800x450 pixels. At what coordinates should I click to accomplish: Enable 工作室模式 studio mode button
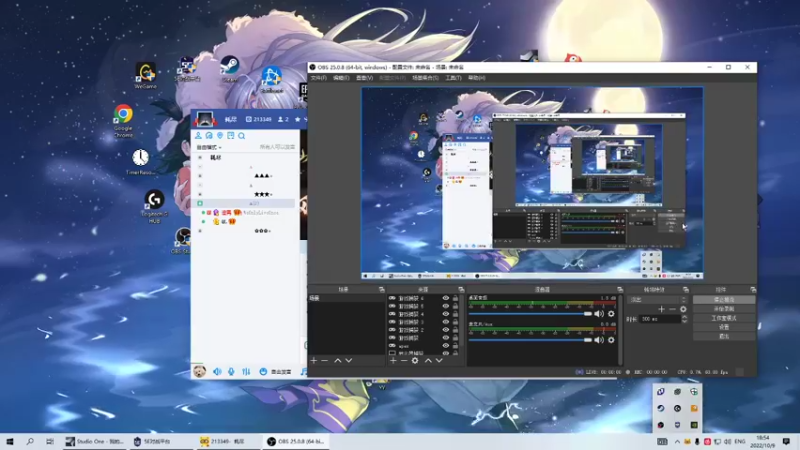[724, 318]
